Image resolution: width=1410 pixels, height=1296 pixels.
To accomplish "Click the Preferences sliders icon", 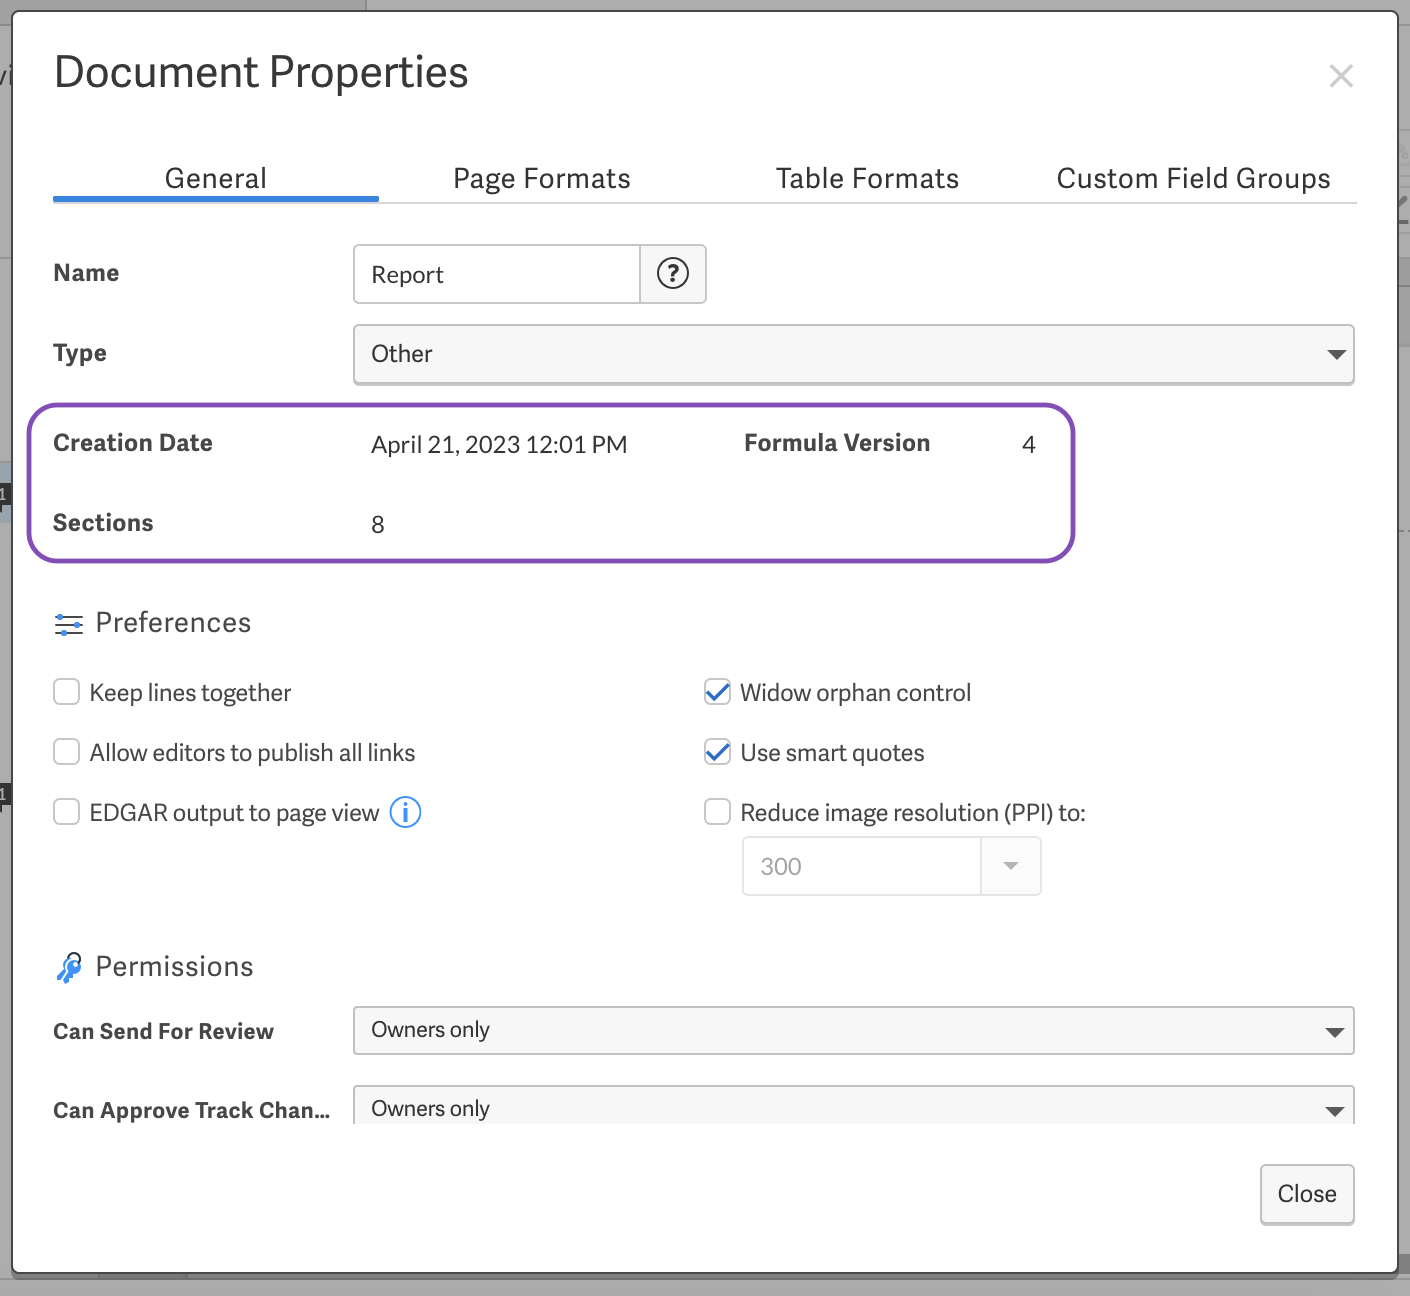I will pos(68,625).
